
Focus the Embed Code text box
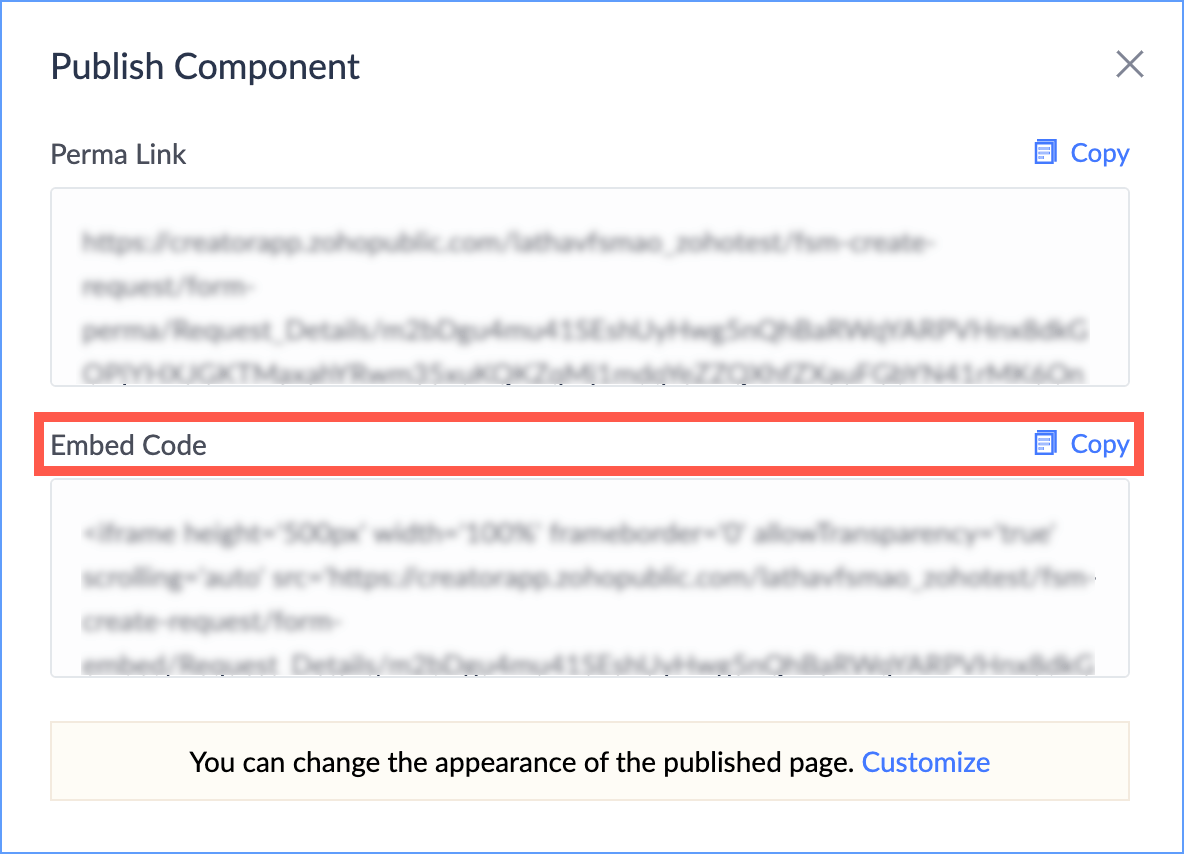pyautogui.click(x=590, y=578)
